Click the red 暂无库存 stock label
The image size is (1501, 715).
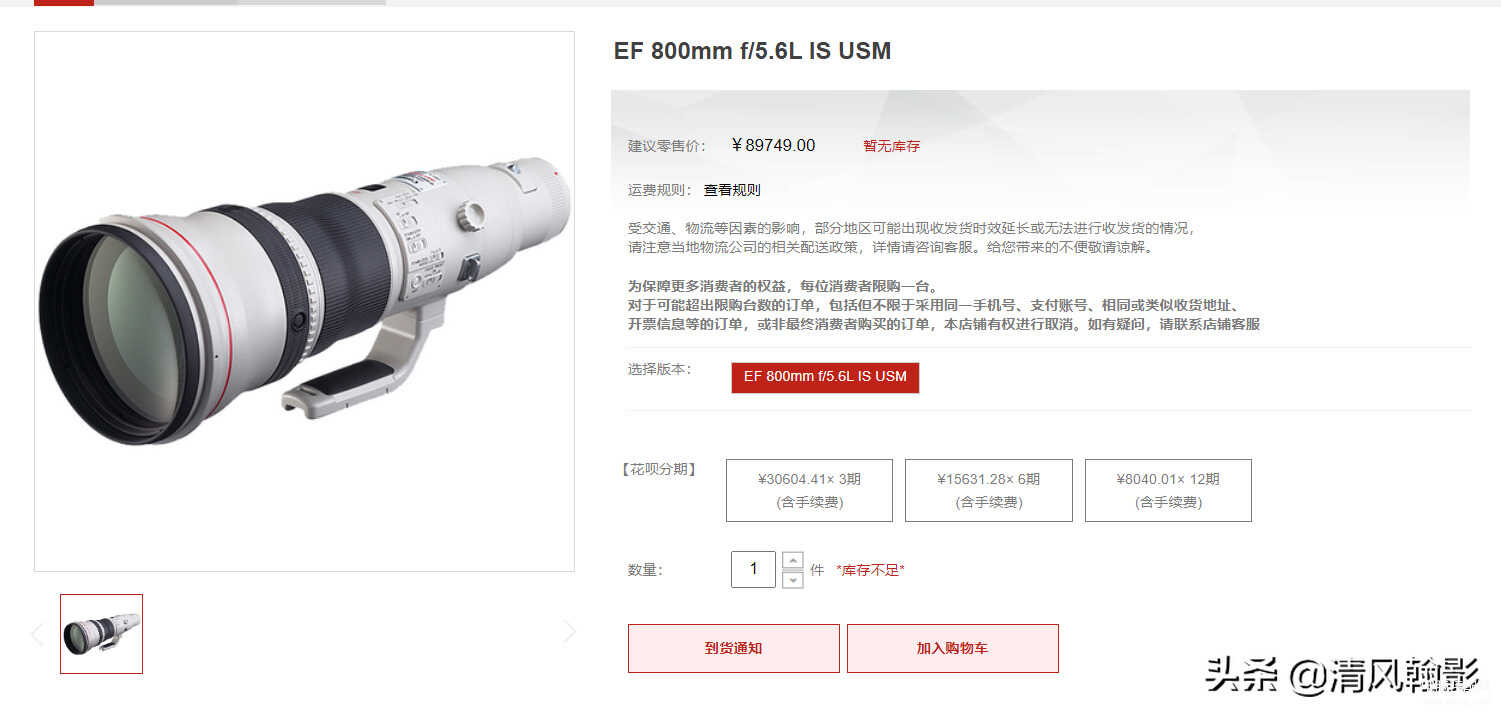point(892,146)
